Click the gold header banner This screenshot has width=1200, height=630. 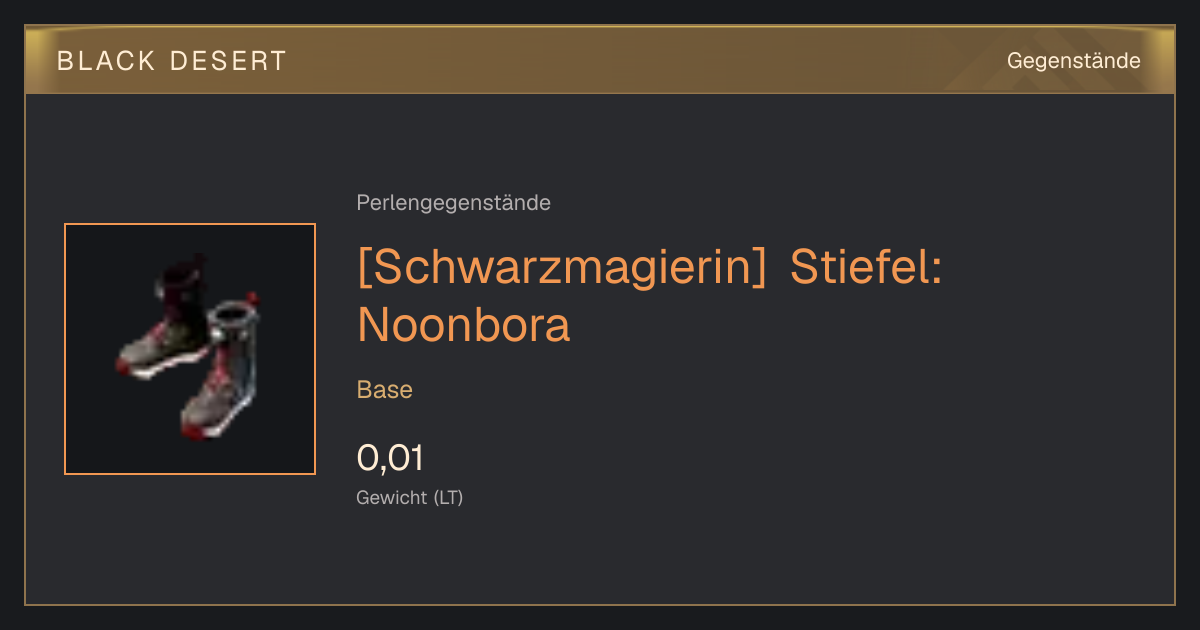[x=600, y=61]
